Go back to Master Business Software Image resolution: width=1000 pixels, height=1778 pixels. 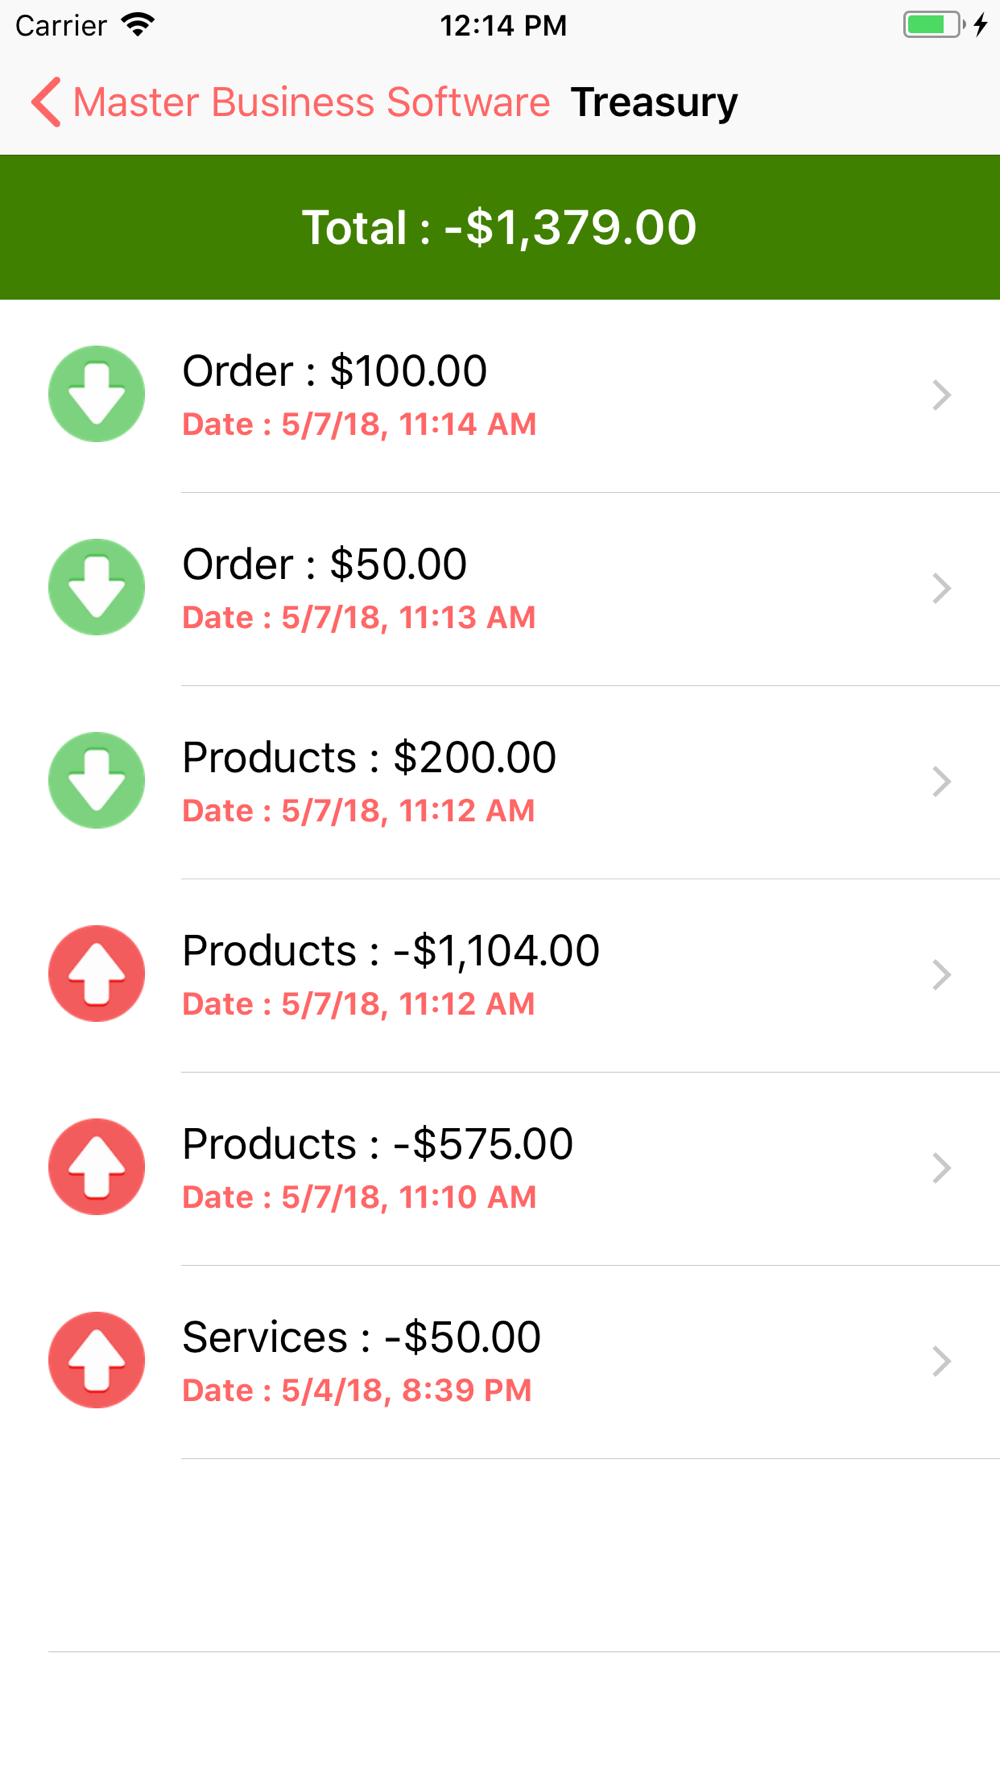310,102
